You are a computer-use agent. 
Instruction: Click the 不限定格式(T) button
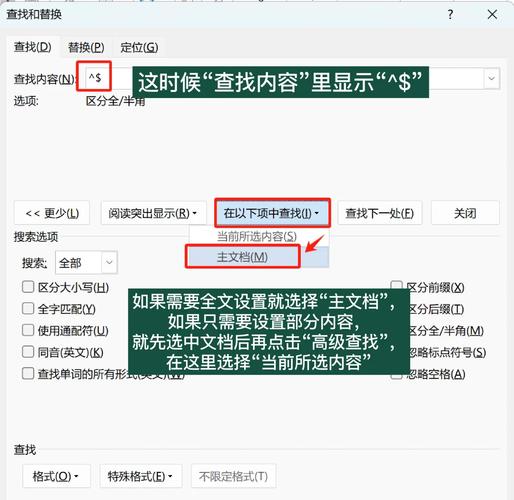tap(233, 476)
